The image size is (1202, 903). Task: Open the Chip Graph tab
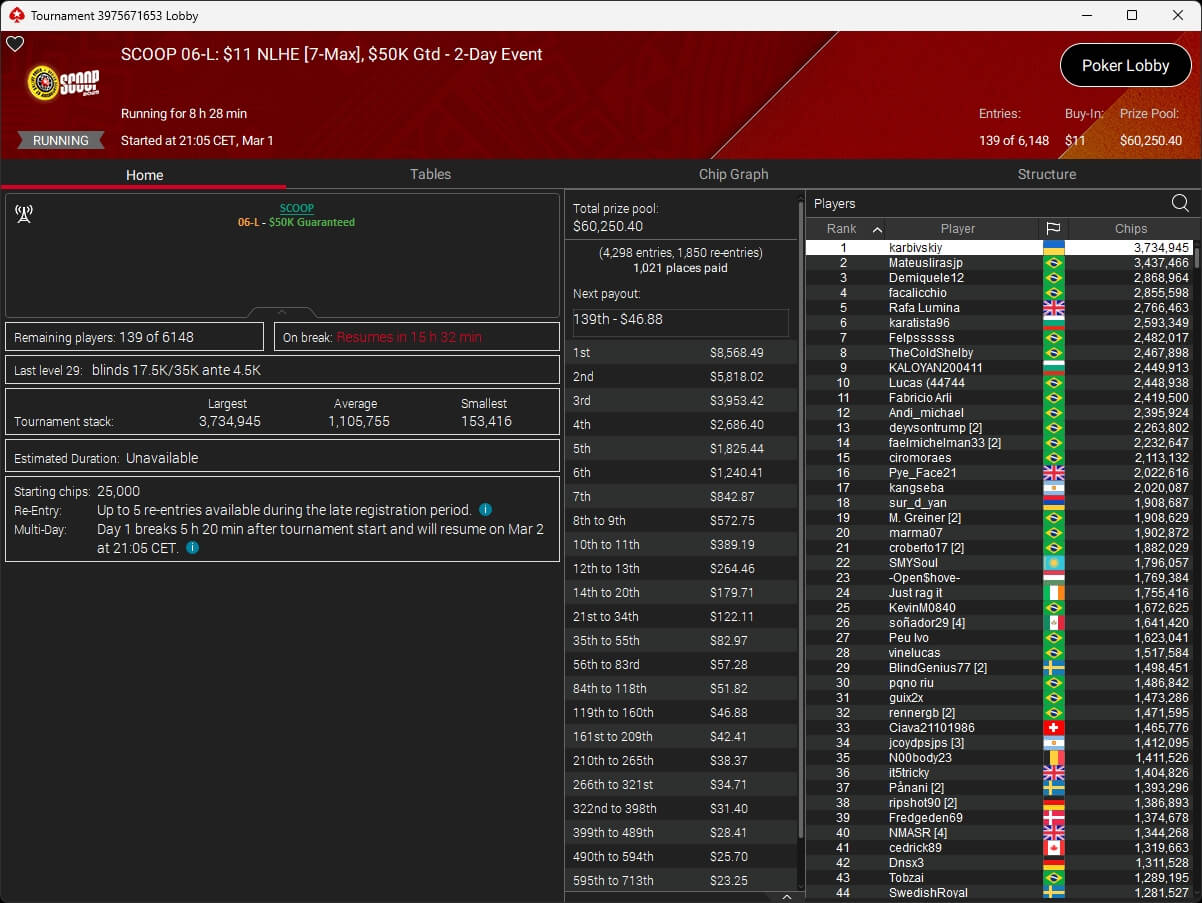[x=733, y=174]
